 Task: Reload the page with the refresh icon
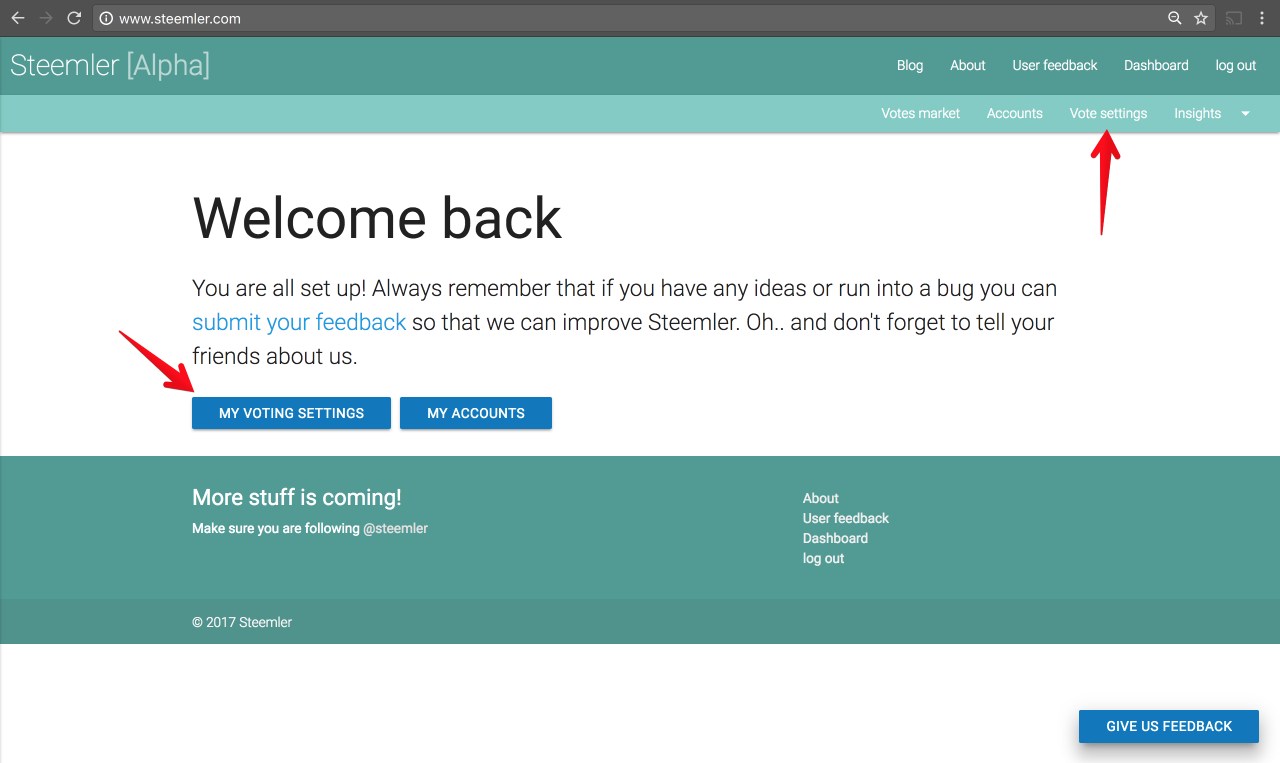point(74,18)
